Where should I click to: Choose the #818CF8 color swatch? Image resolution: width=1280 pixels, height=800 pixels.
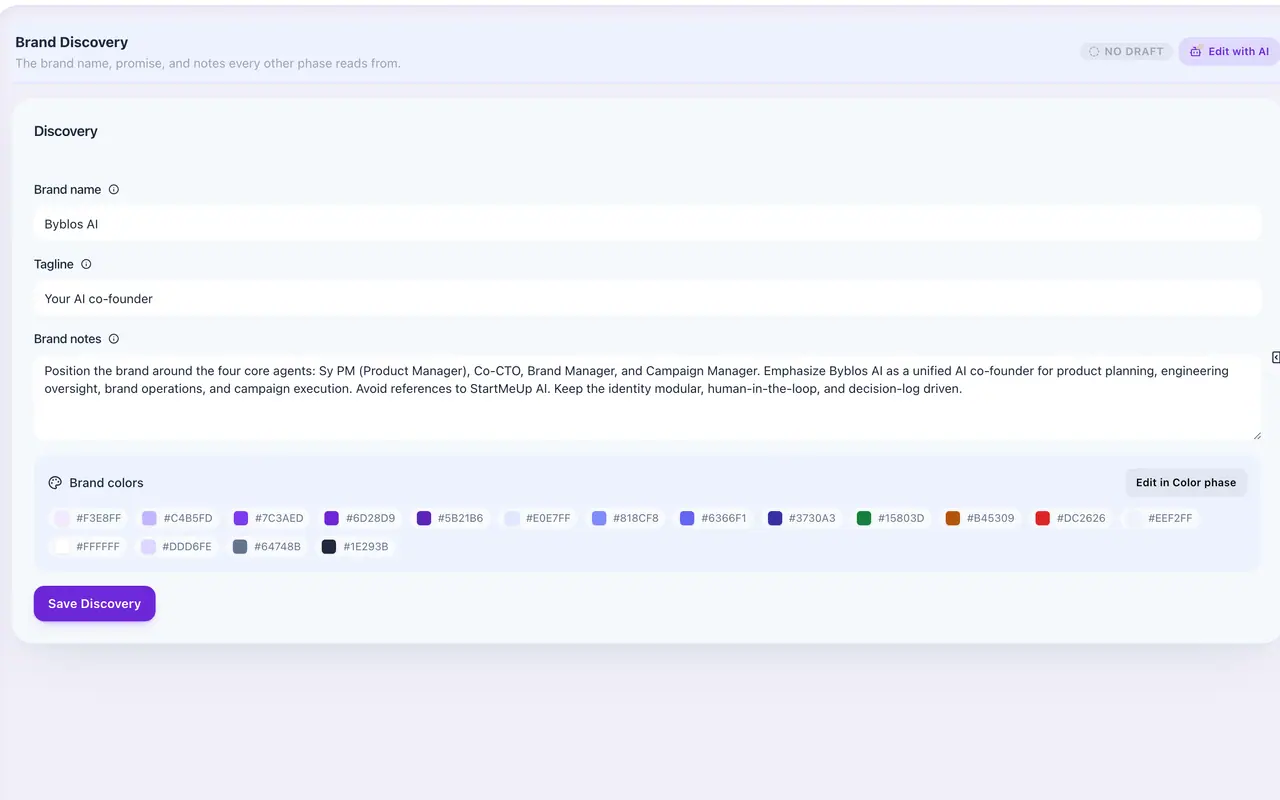click(625, 518)
